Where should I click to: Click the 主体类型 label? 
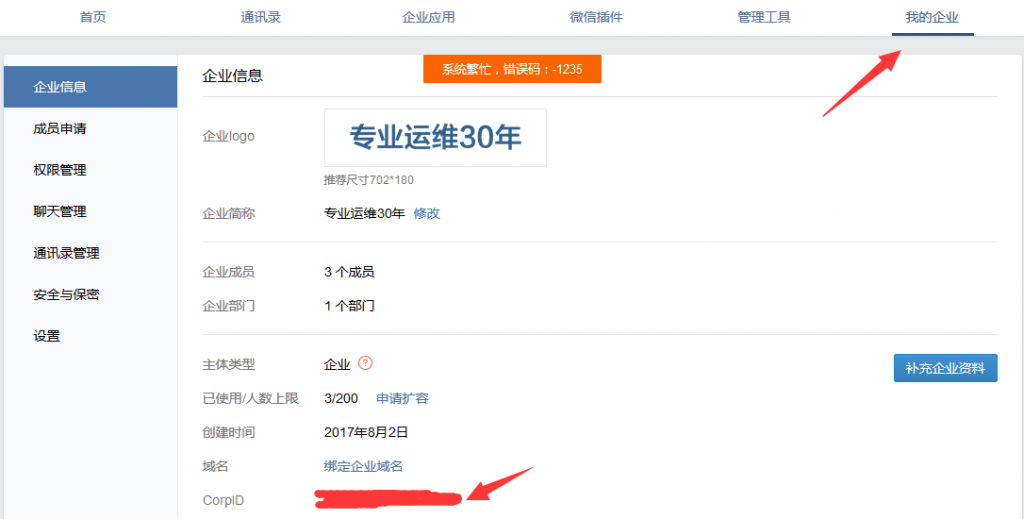[x=229, y=365]
